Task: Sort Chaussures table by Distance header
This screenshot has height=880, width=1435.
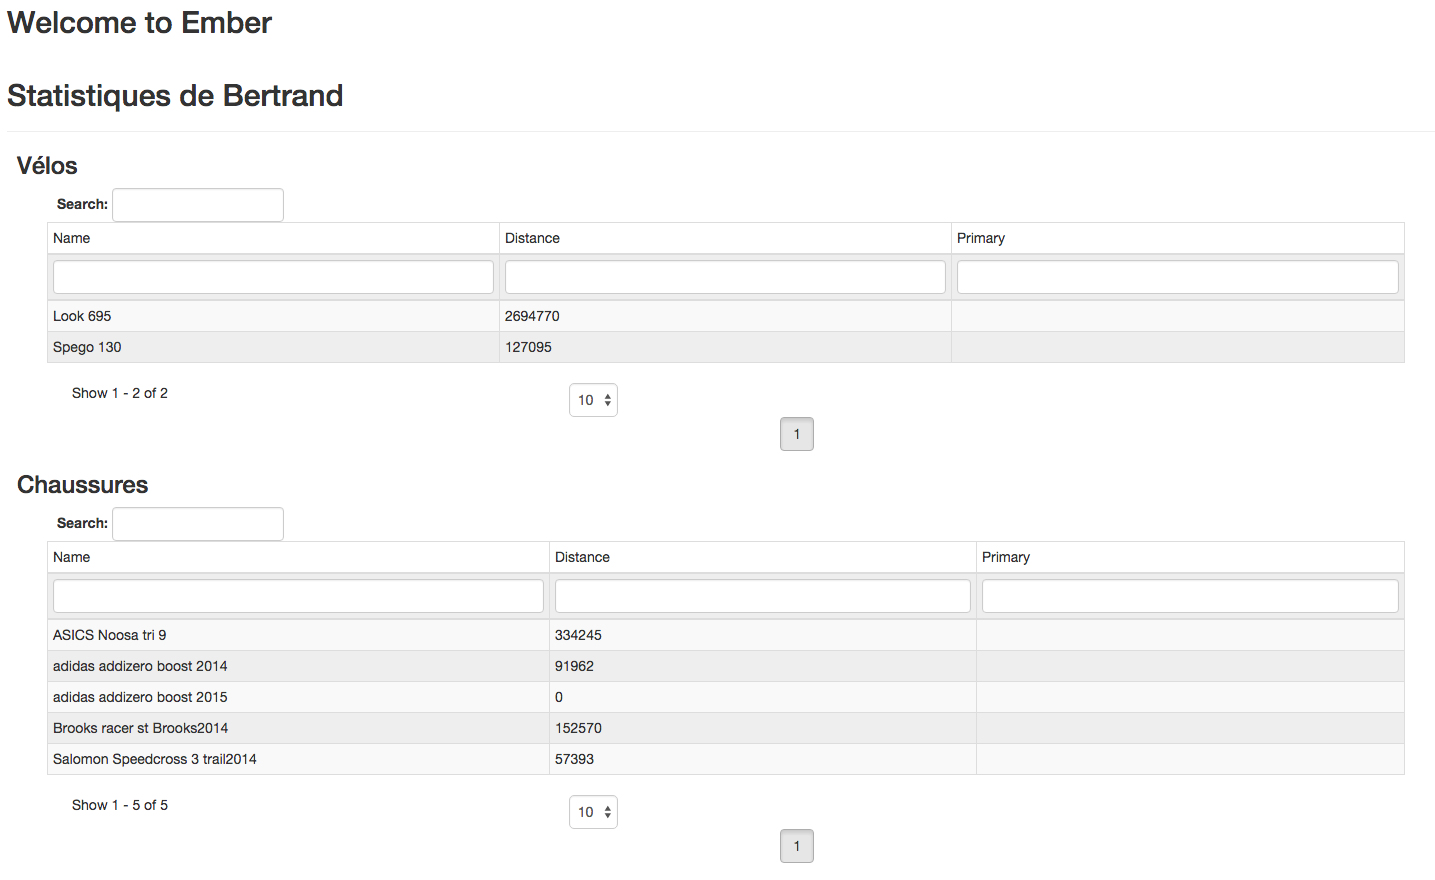Action: pyautogui.click(x=582, y=557)
